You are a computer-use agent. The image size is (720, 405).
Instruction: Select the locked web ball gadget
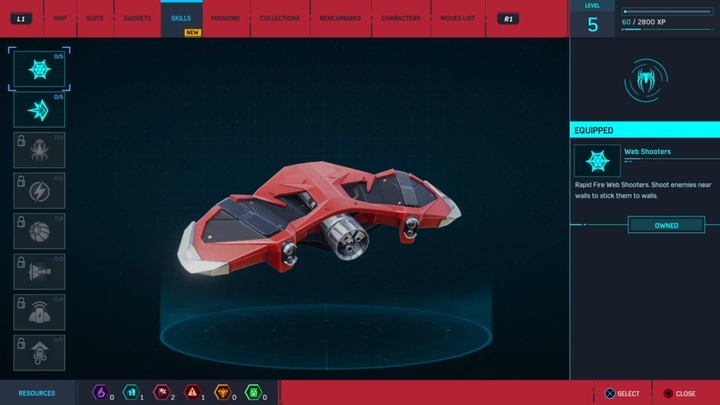pos(39,231)
